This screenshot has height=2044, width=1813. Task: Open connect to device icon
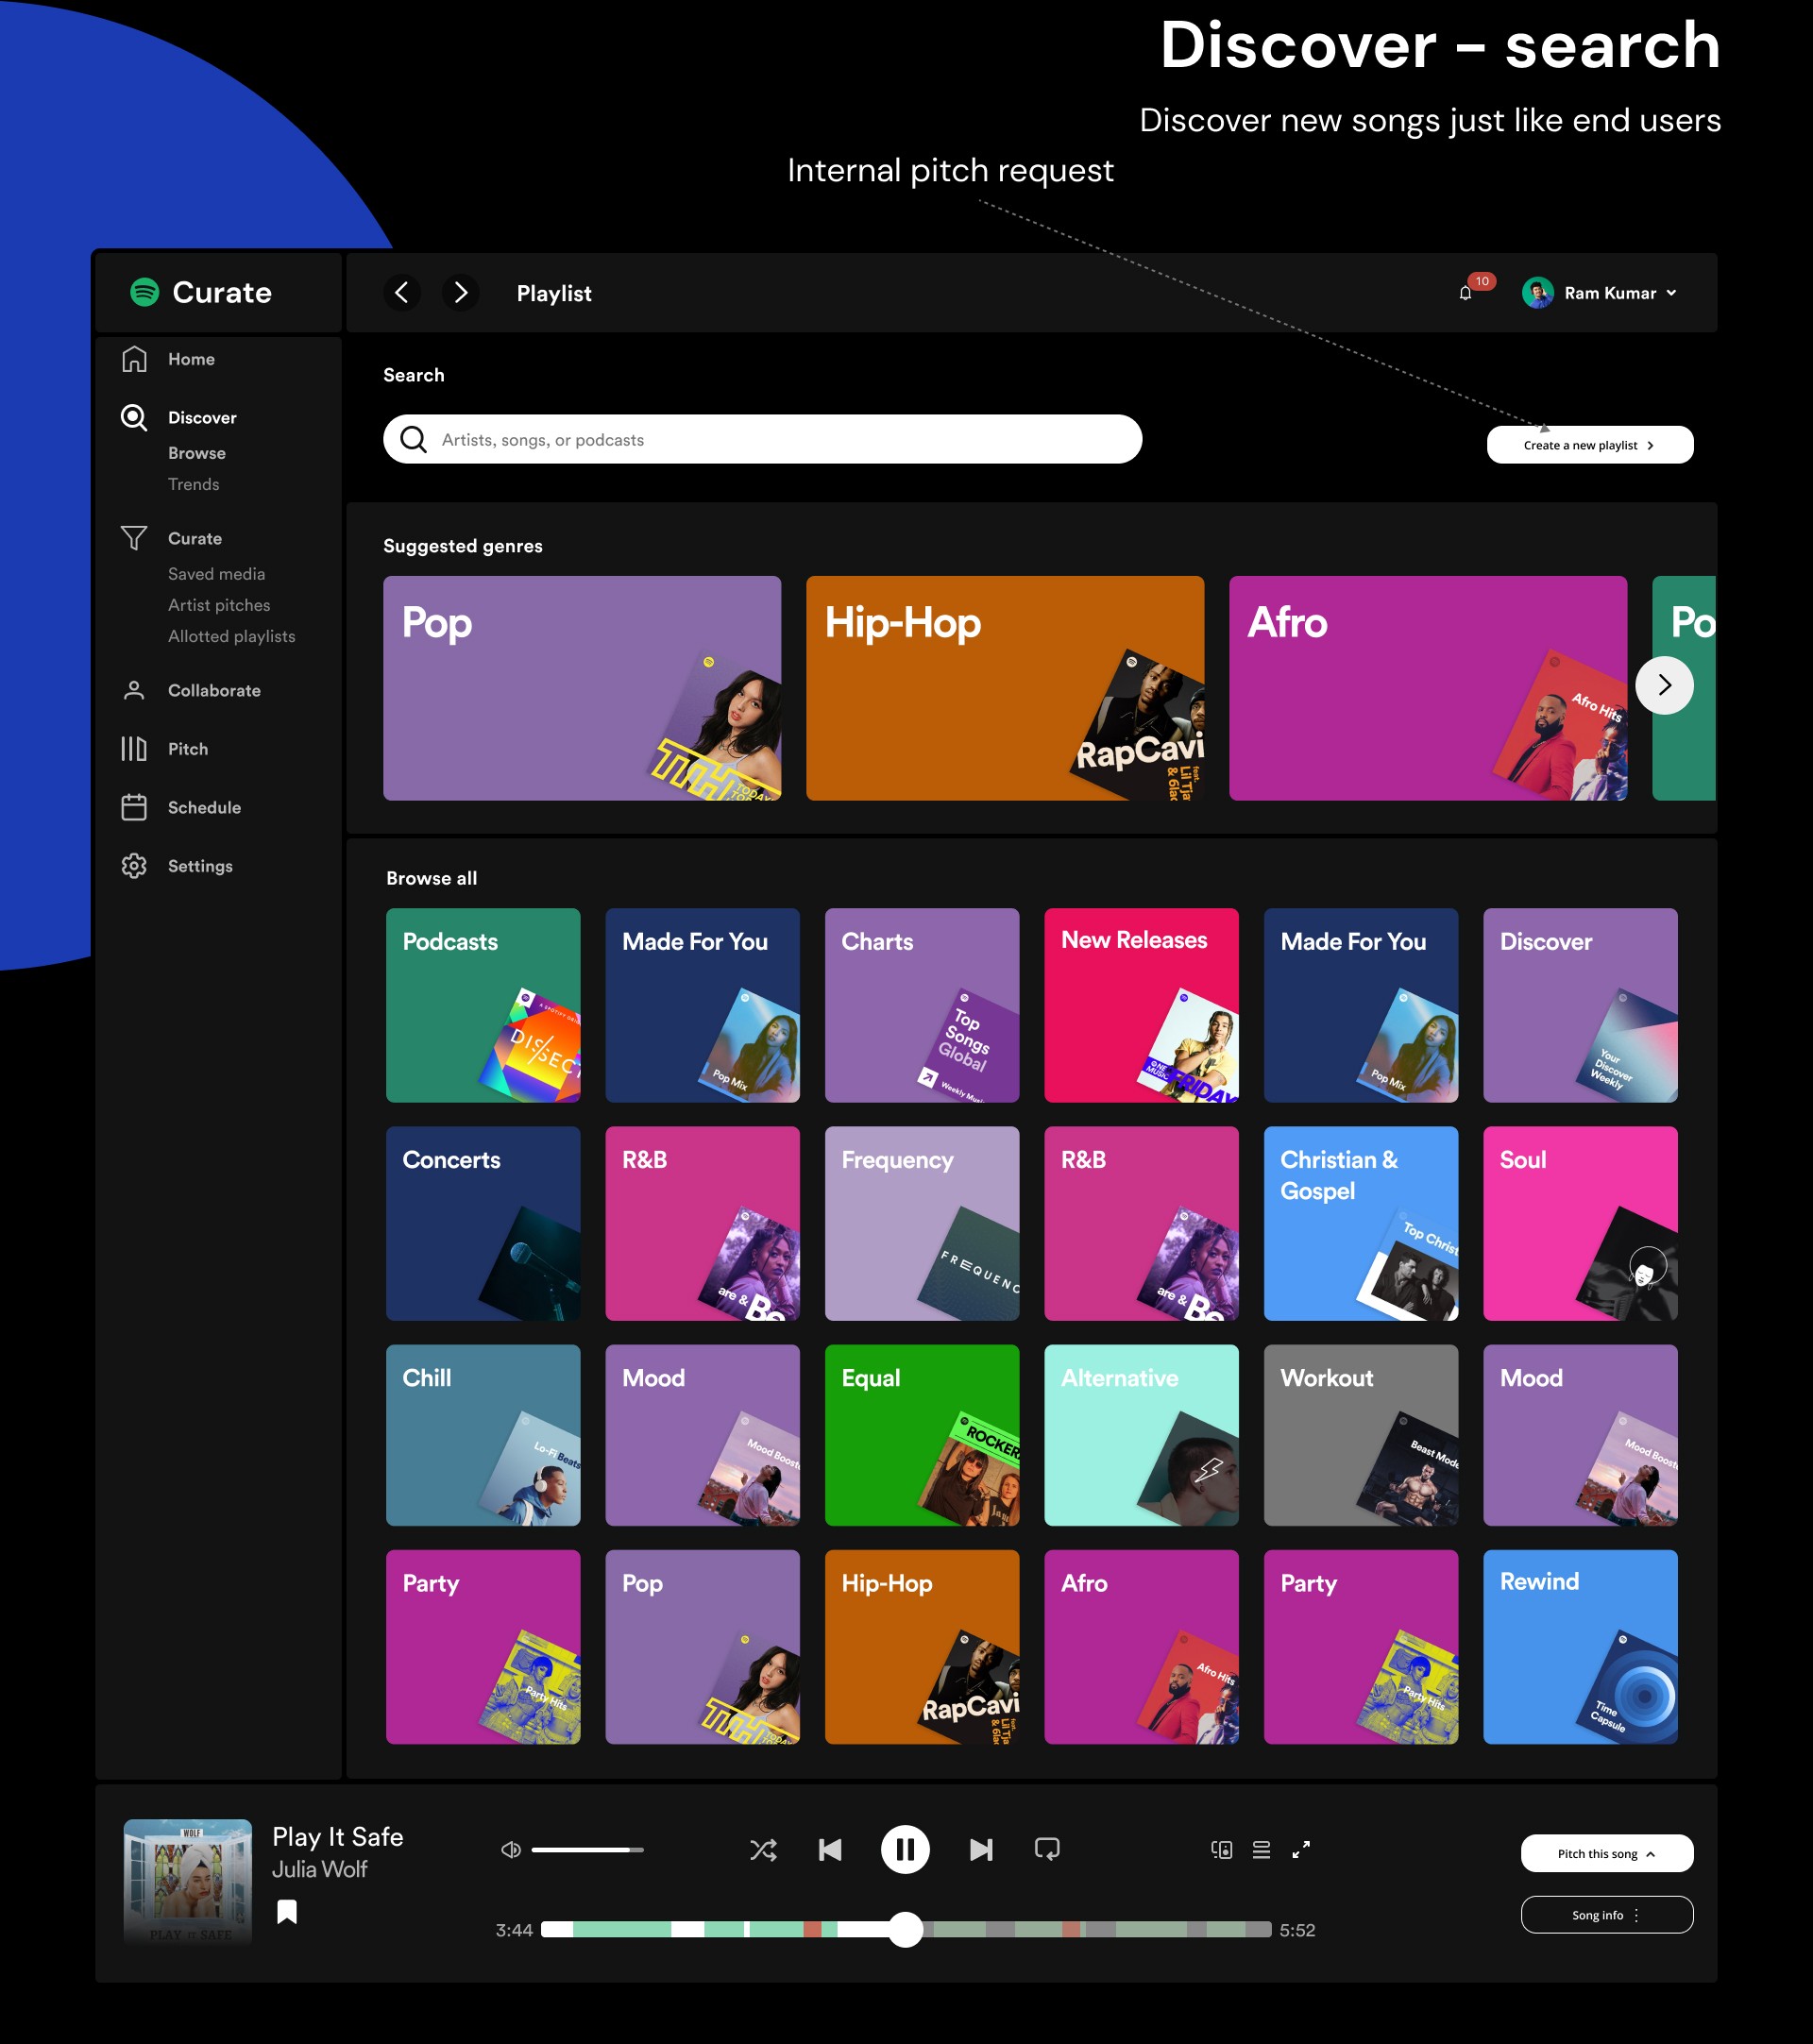tap(1221, 1850)
